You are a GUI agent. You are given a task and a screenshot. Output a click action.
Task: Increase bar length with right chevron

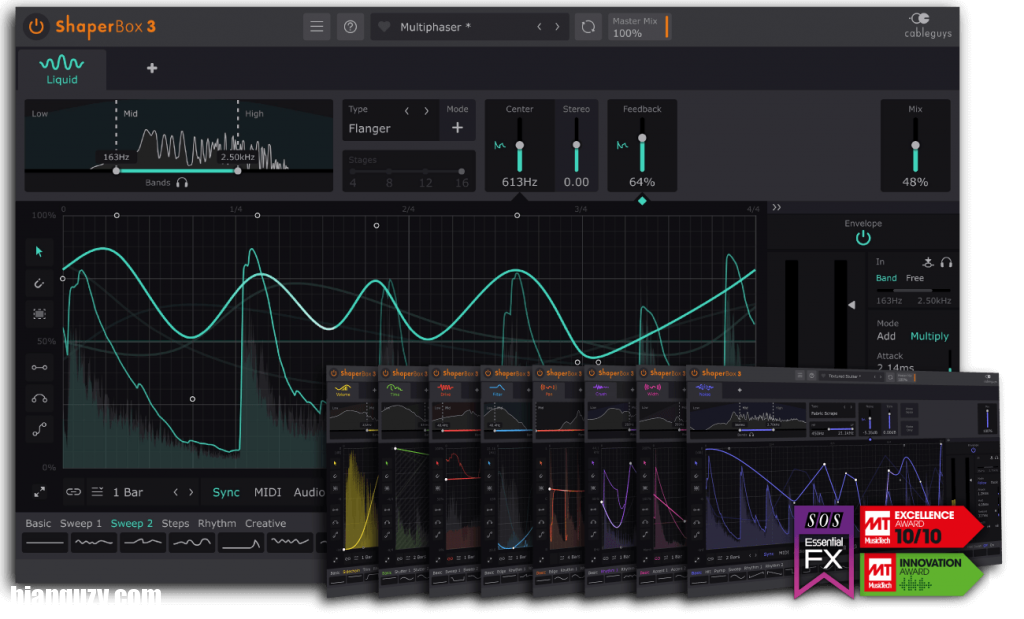(191, 492)
